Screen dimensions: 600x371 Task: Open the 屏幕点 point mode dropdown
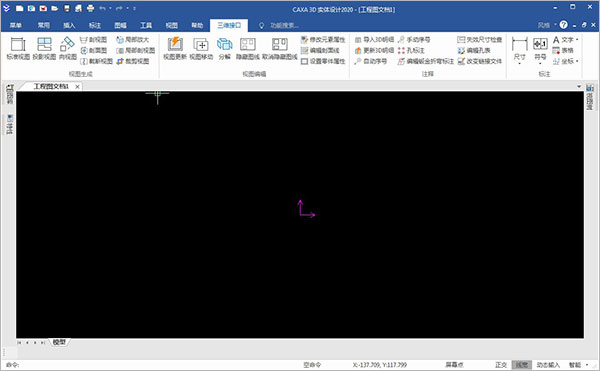[x=454, y=365]
